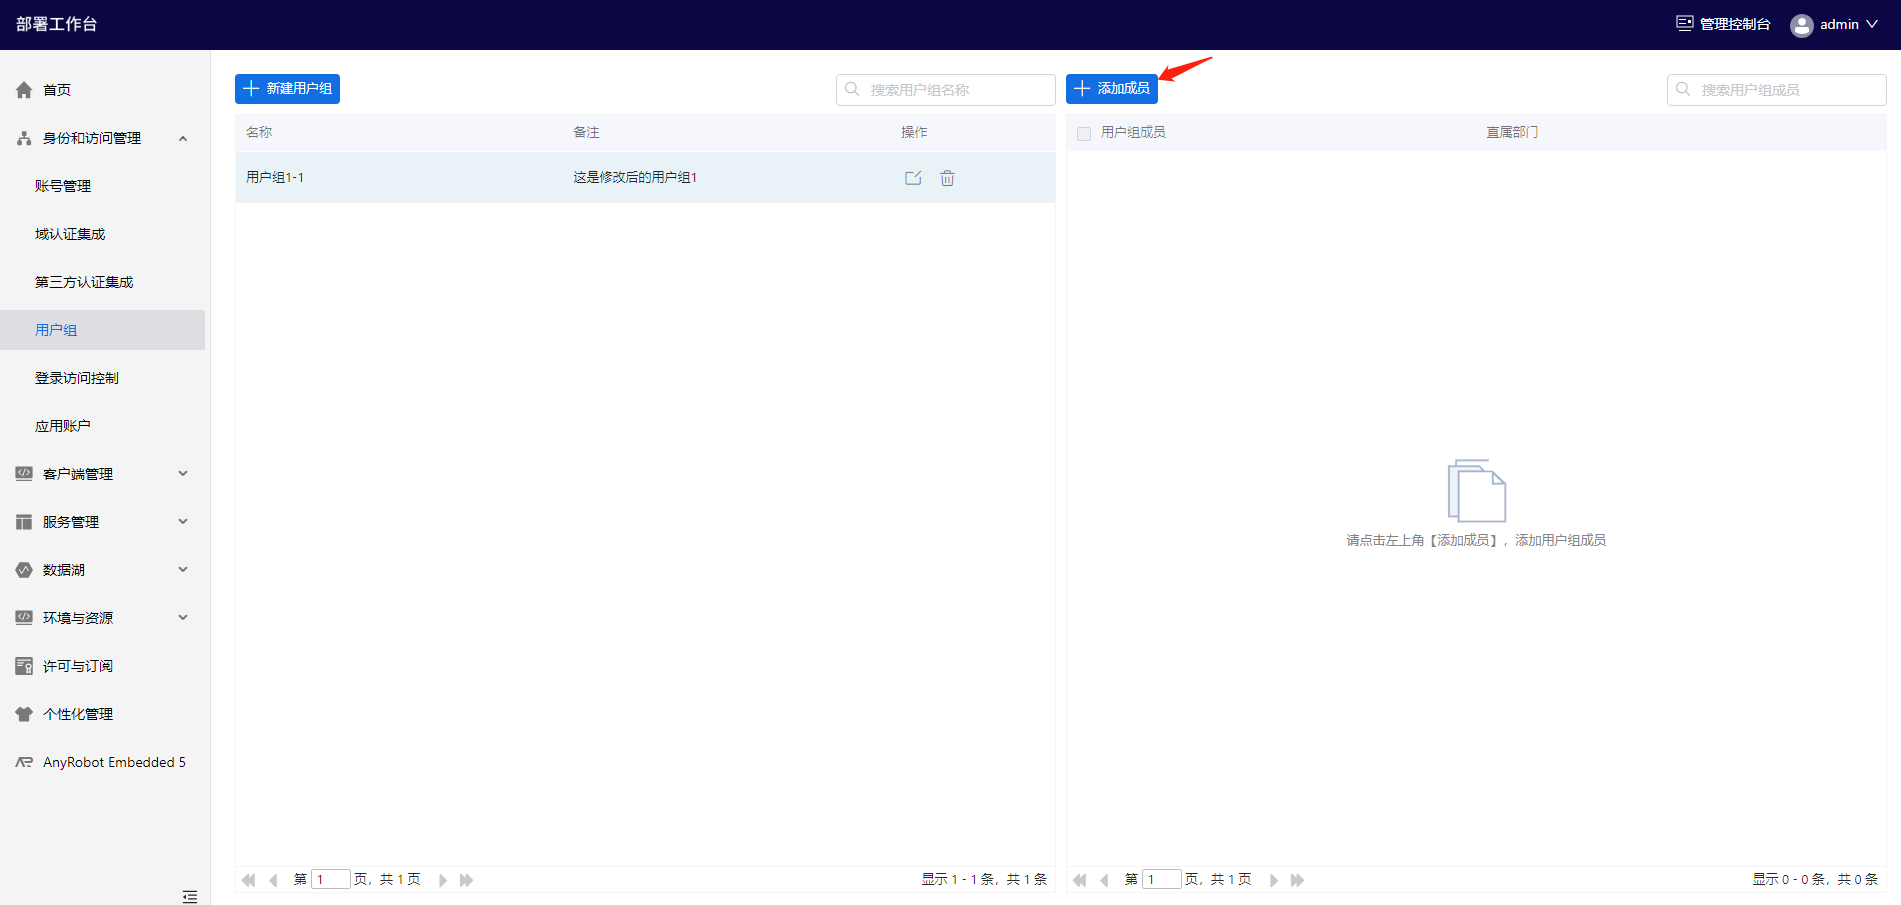Click the 部署工作台 title
Viewport: 1901px width, 905px height.
[57, 24]
